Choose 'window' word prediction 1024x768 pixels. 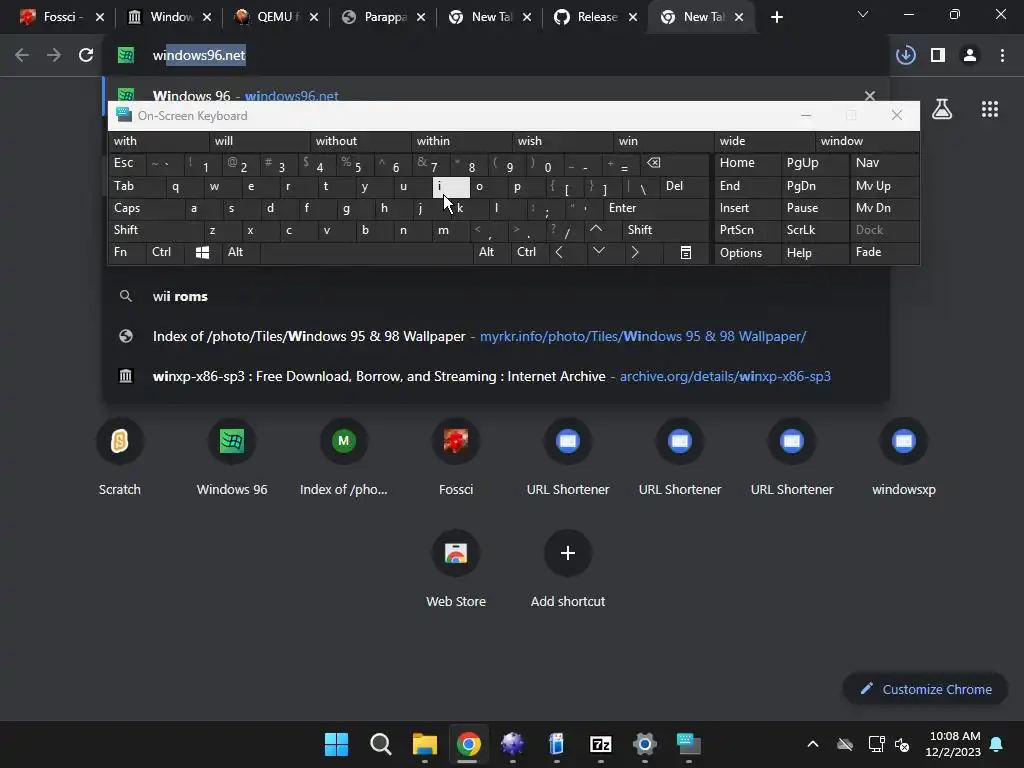[x=867, y=141]
